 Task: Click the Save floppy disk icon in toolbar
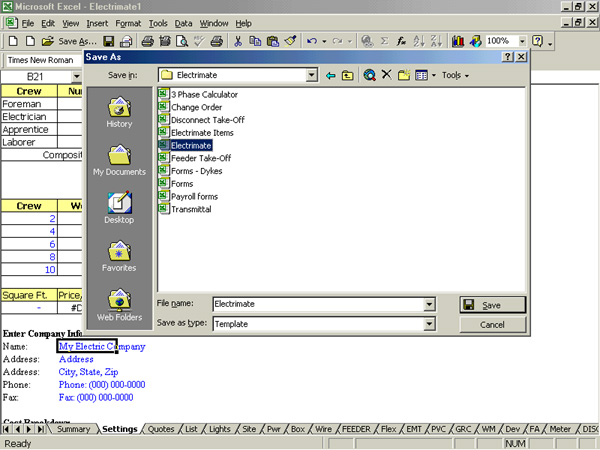point(109,41)
